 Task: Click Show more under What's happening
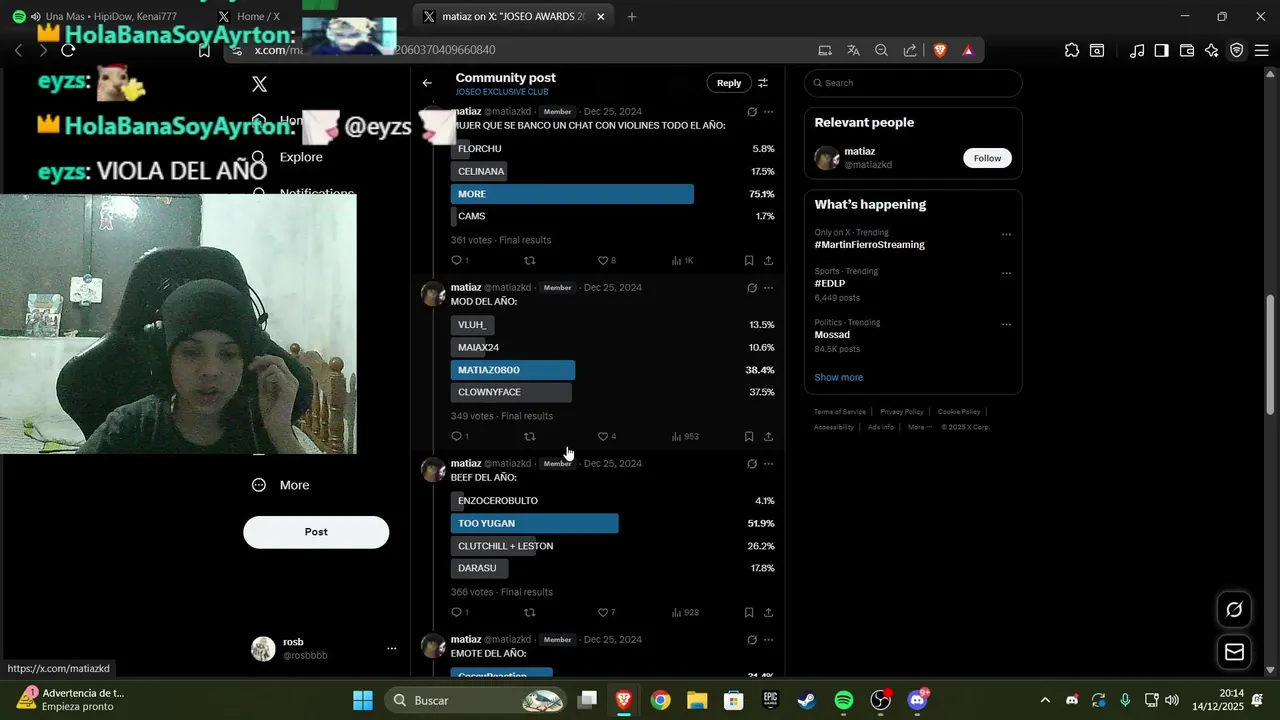pyautogui.click(x=838, y=378)
